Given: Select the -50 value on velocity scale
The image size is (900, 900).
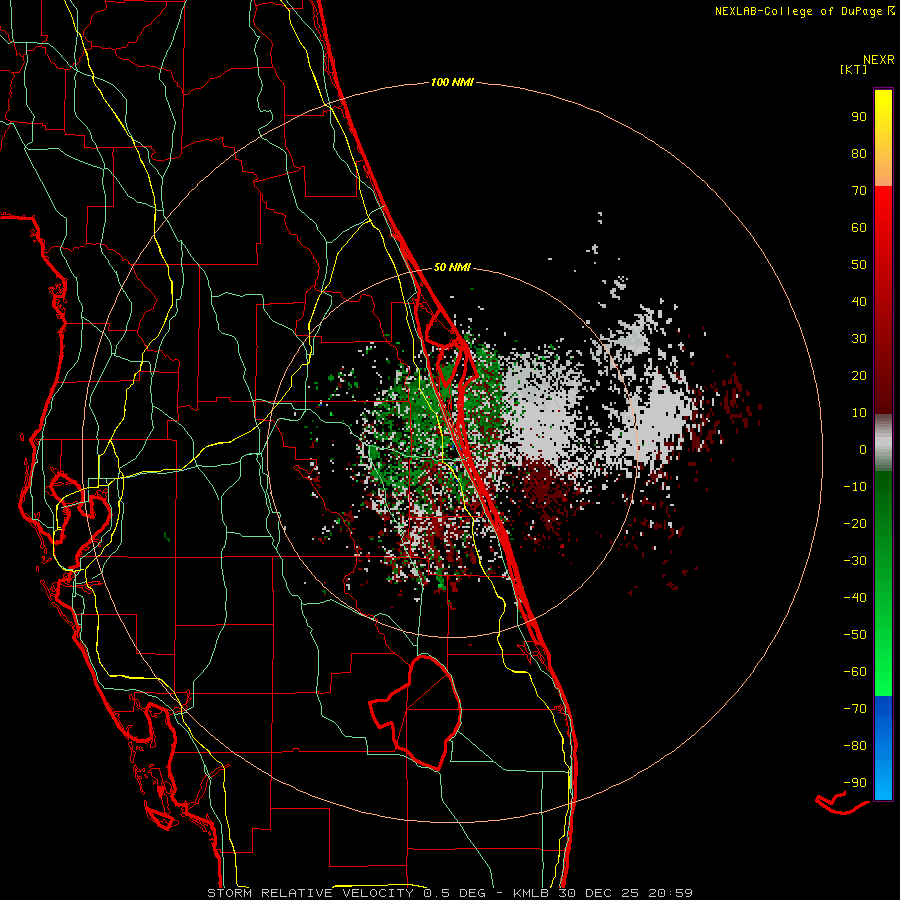Looking at the screenshot, I should point(855,634).
